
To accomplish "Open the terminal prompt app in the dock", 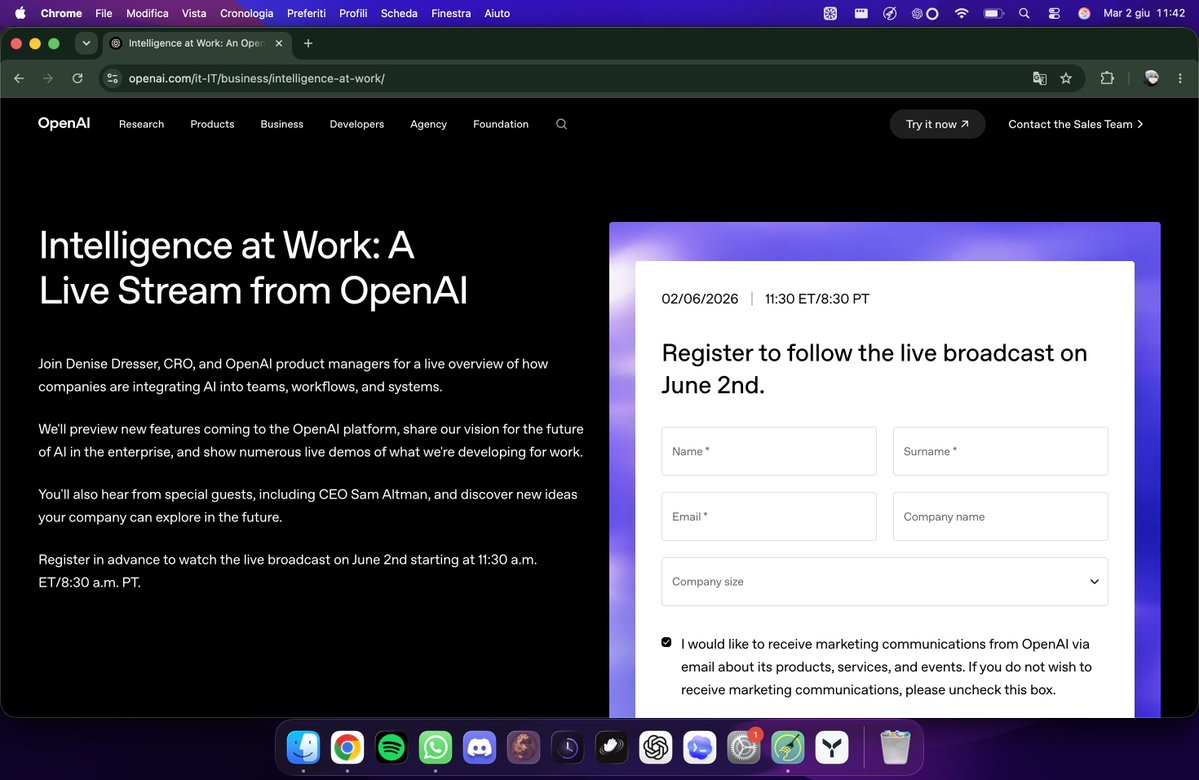I will [x=700, y=747].
